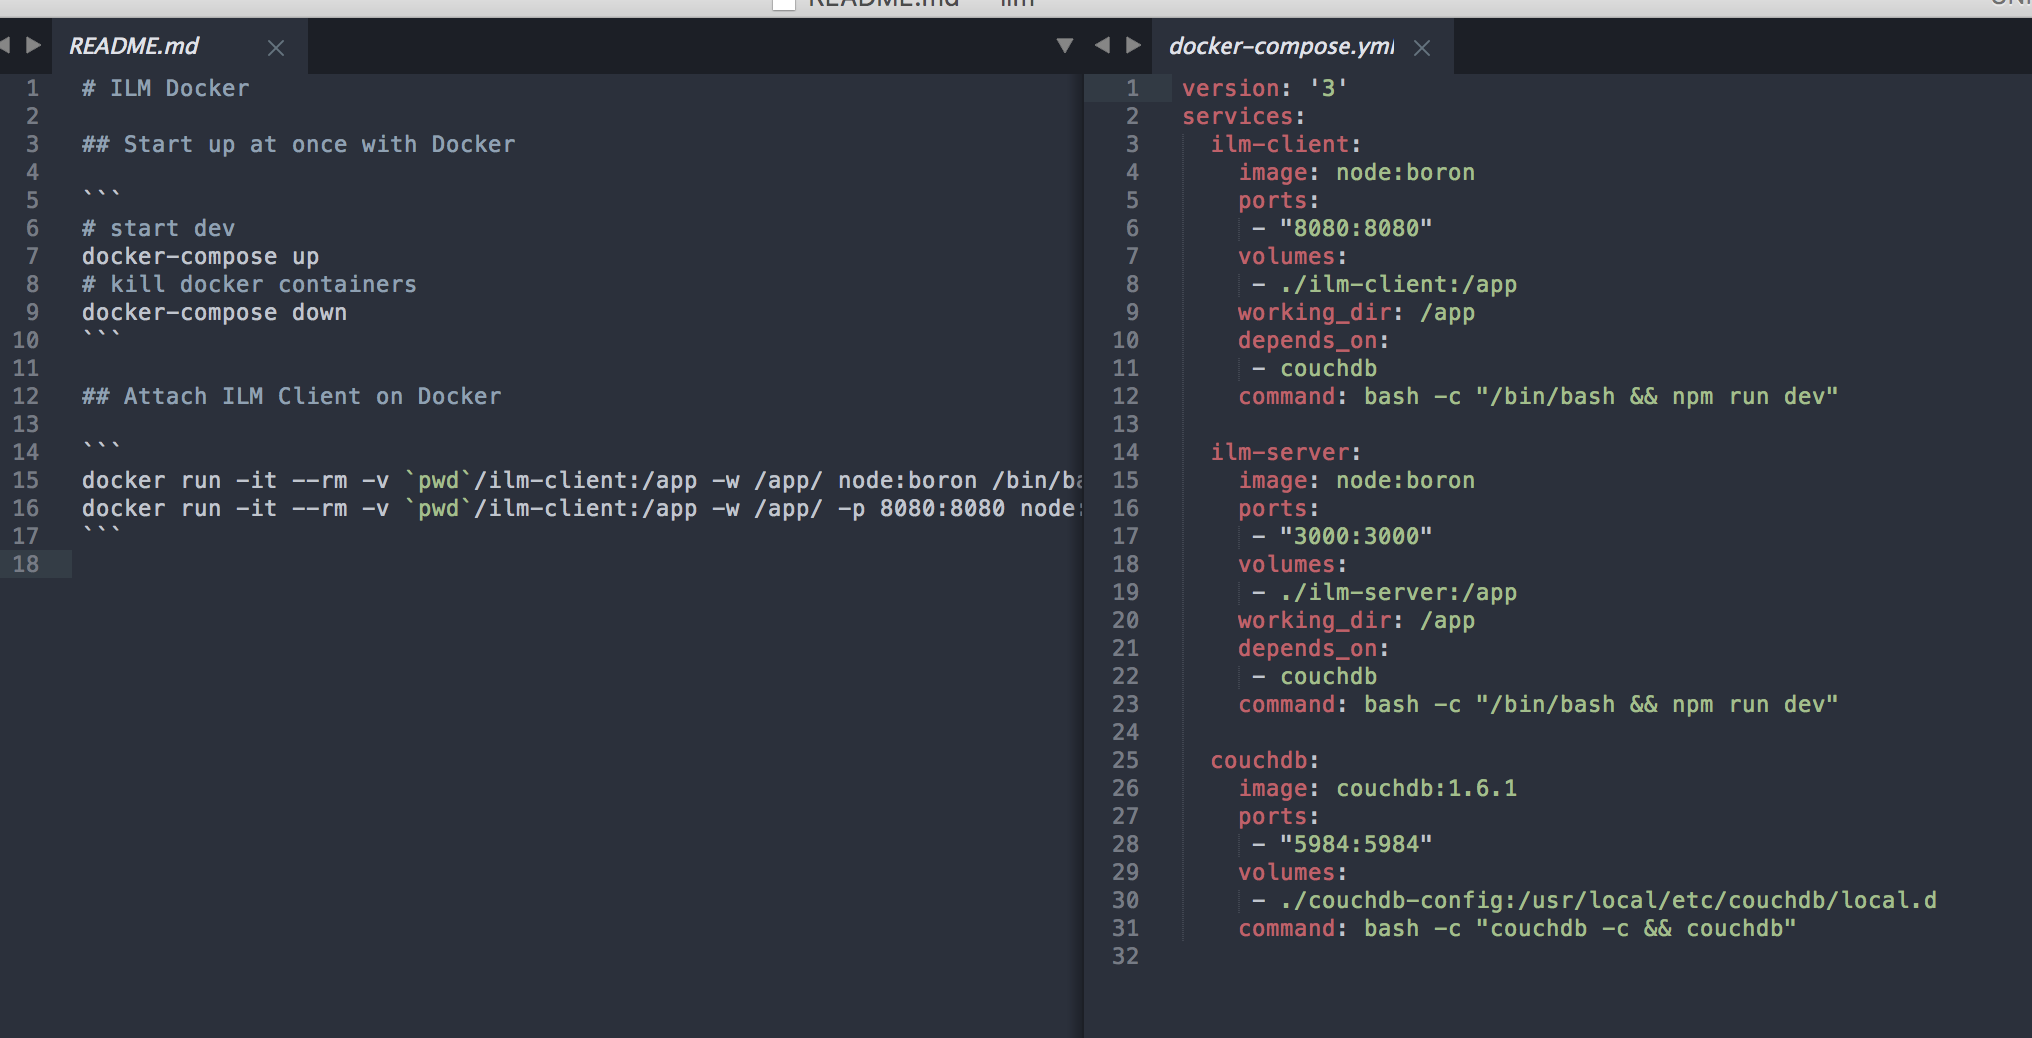
Task: Click 'working_dir: /app' on line 9
Action: coord(1356,312)
